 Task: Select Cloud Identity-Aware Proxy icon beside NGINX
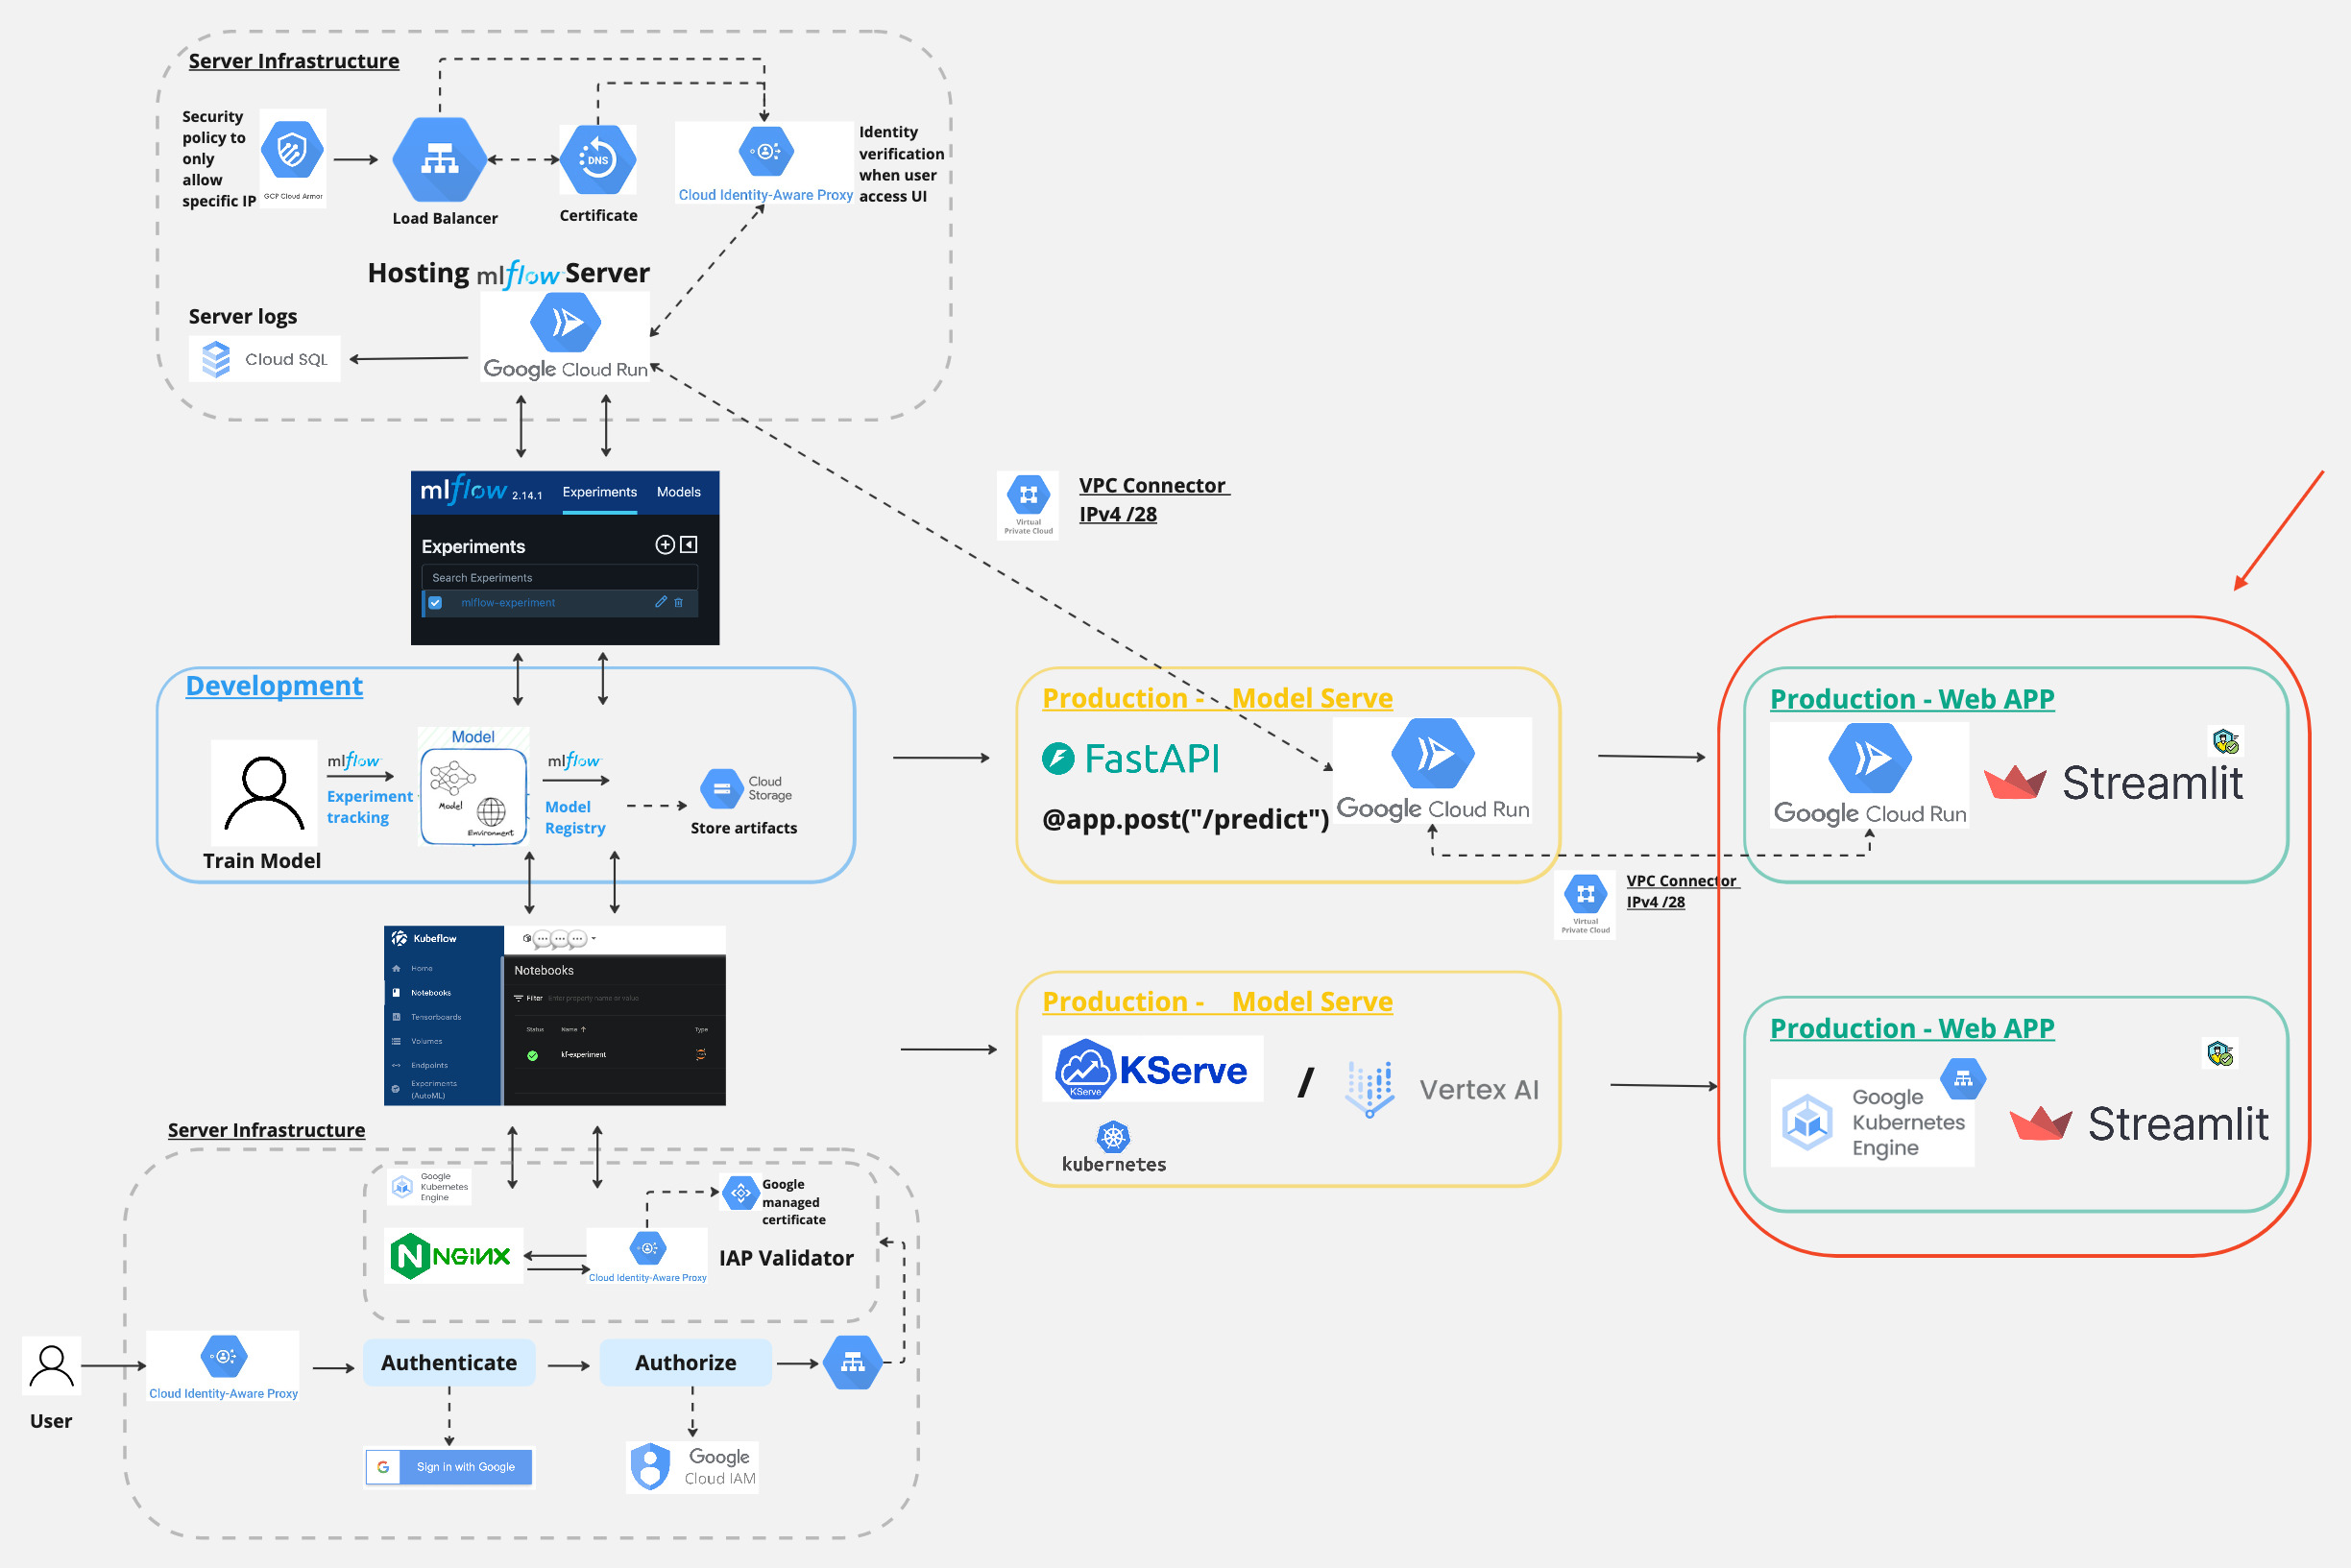pos(648,1248)
